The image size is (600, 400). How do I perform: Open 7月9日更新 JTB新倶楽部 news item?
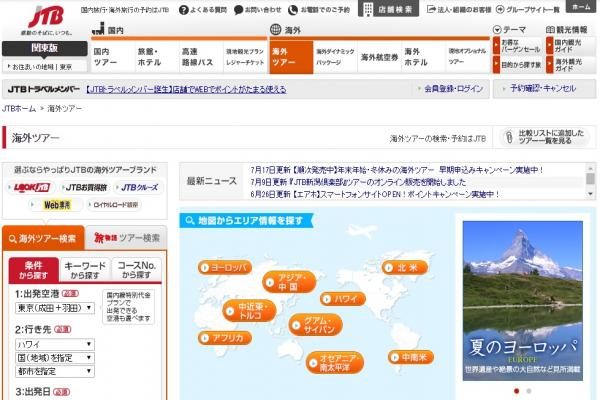[x=358, y=182]
